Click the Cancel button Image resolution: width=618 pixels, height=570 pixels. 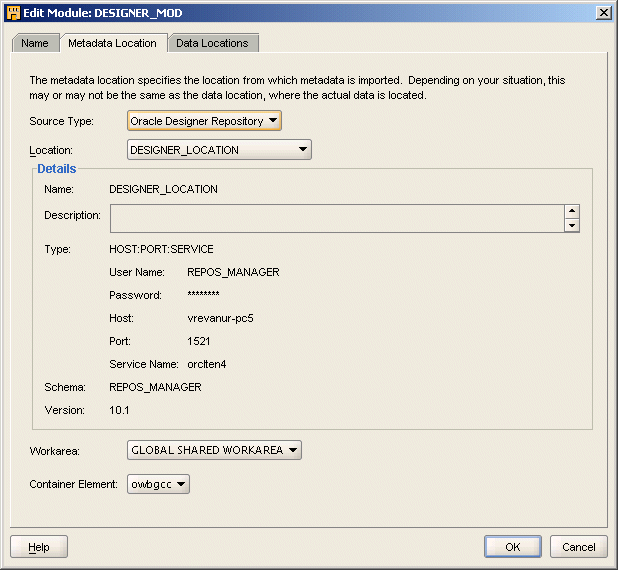(579, 547)
